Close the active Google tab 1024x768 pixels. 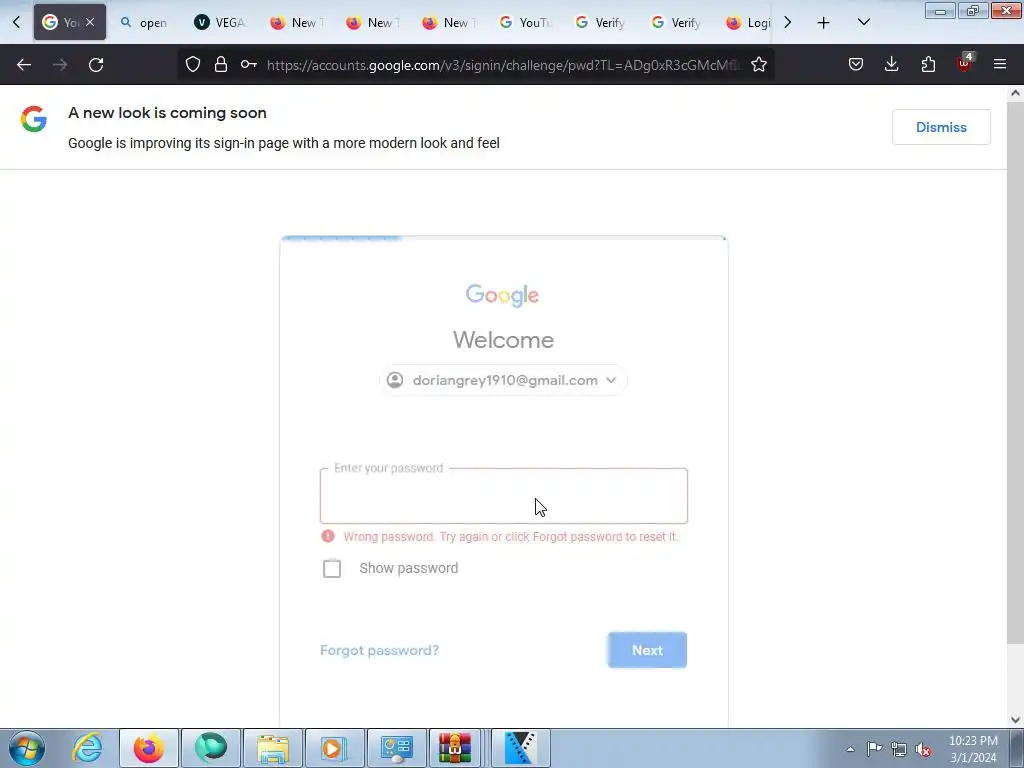(90, 22)
